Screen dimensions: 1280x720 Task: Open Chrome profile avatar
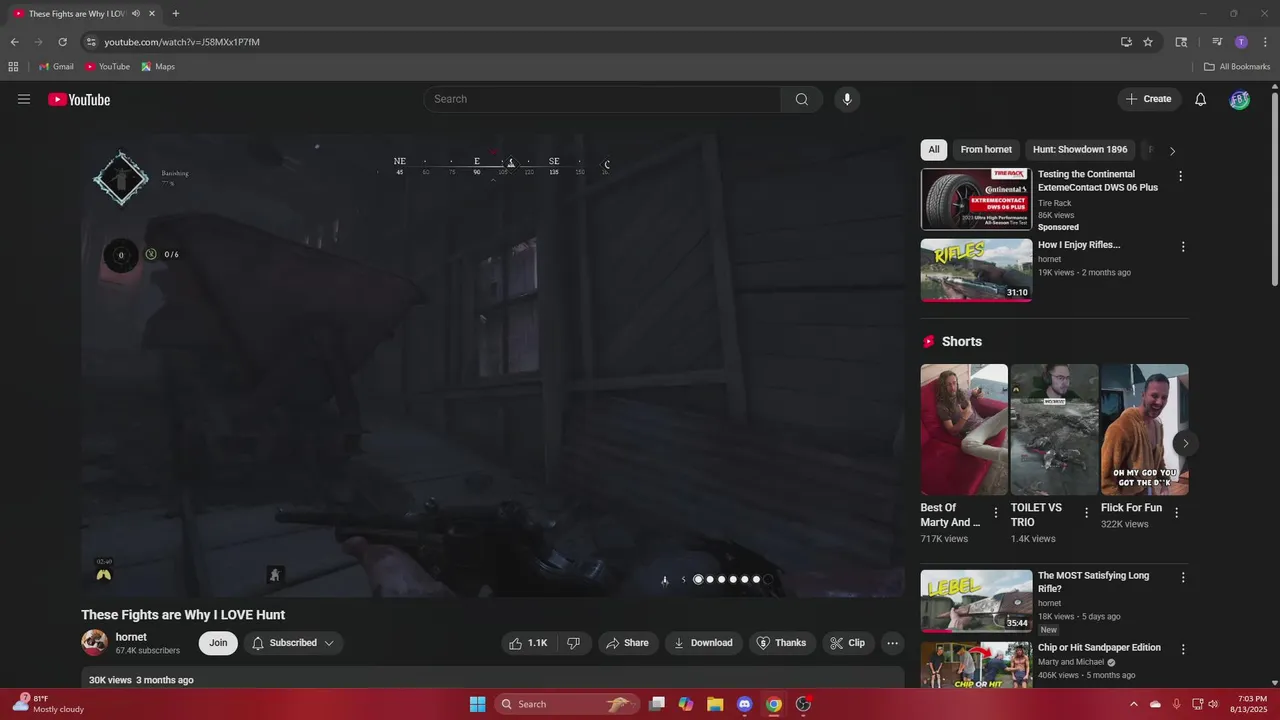1241,42
